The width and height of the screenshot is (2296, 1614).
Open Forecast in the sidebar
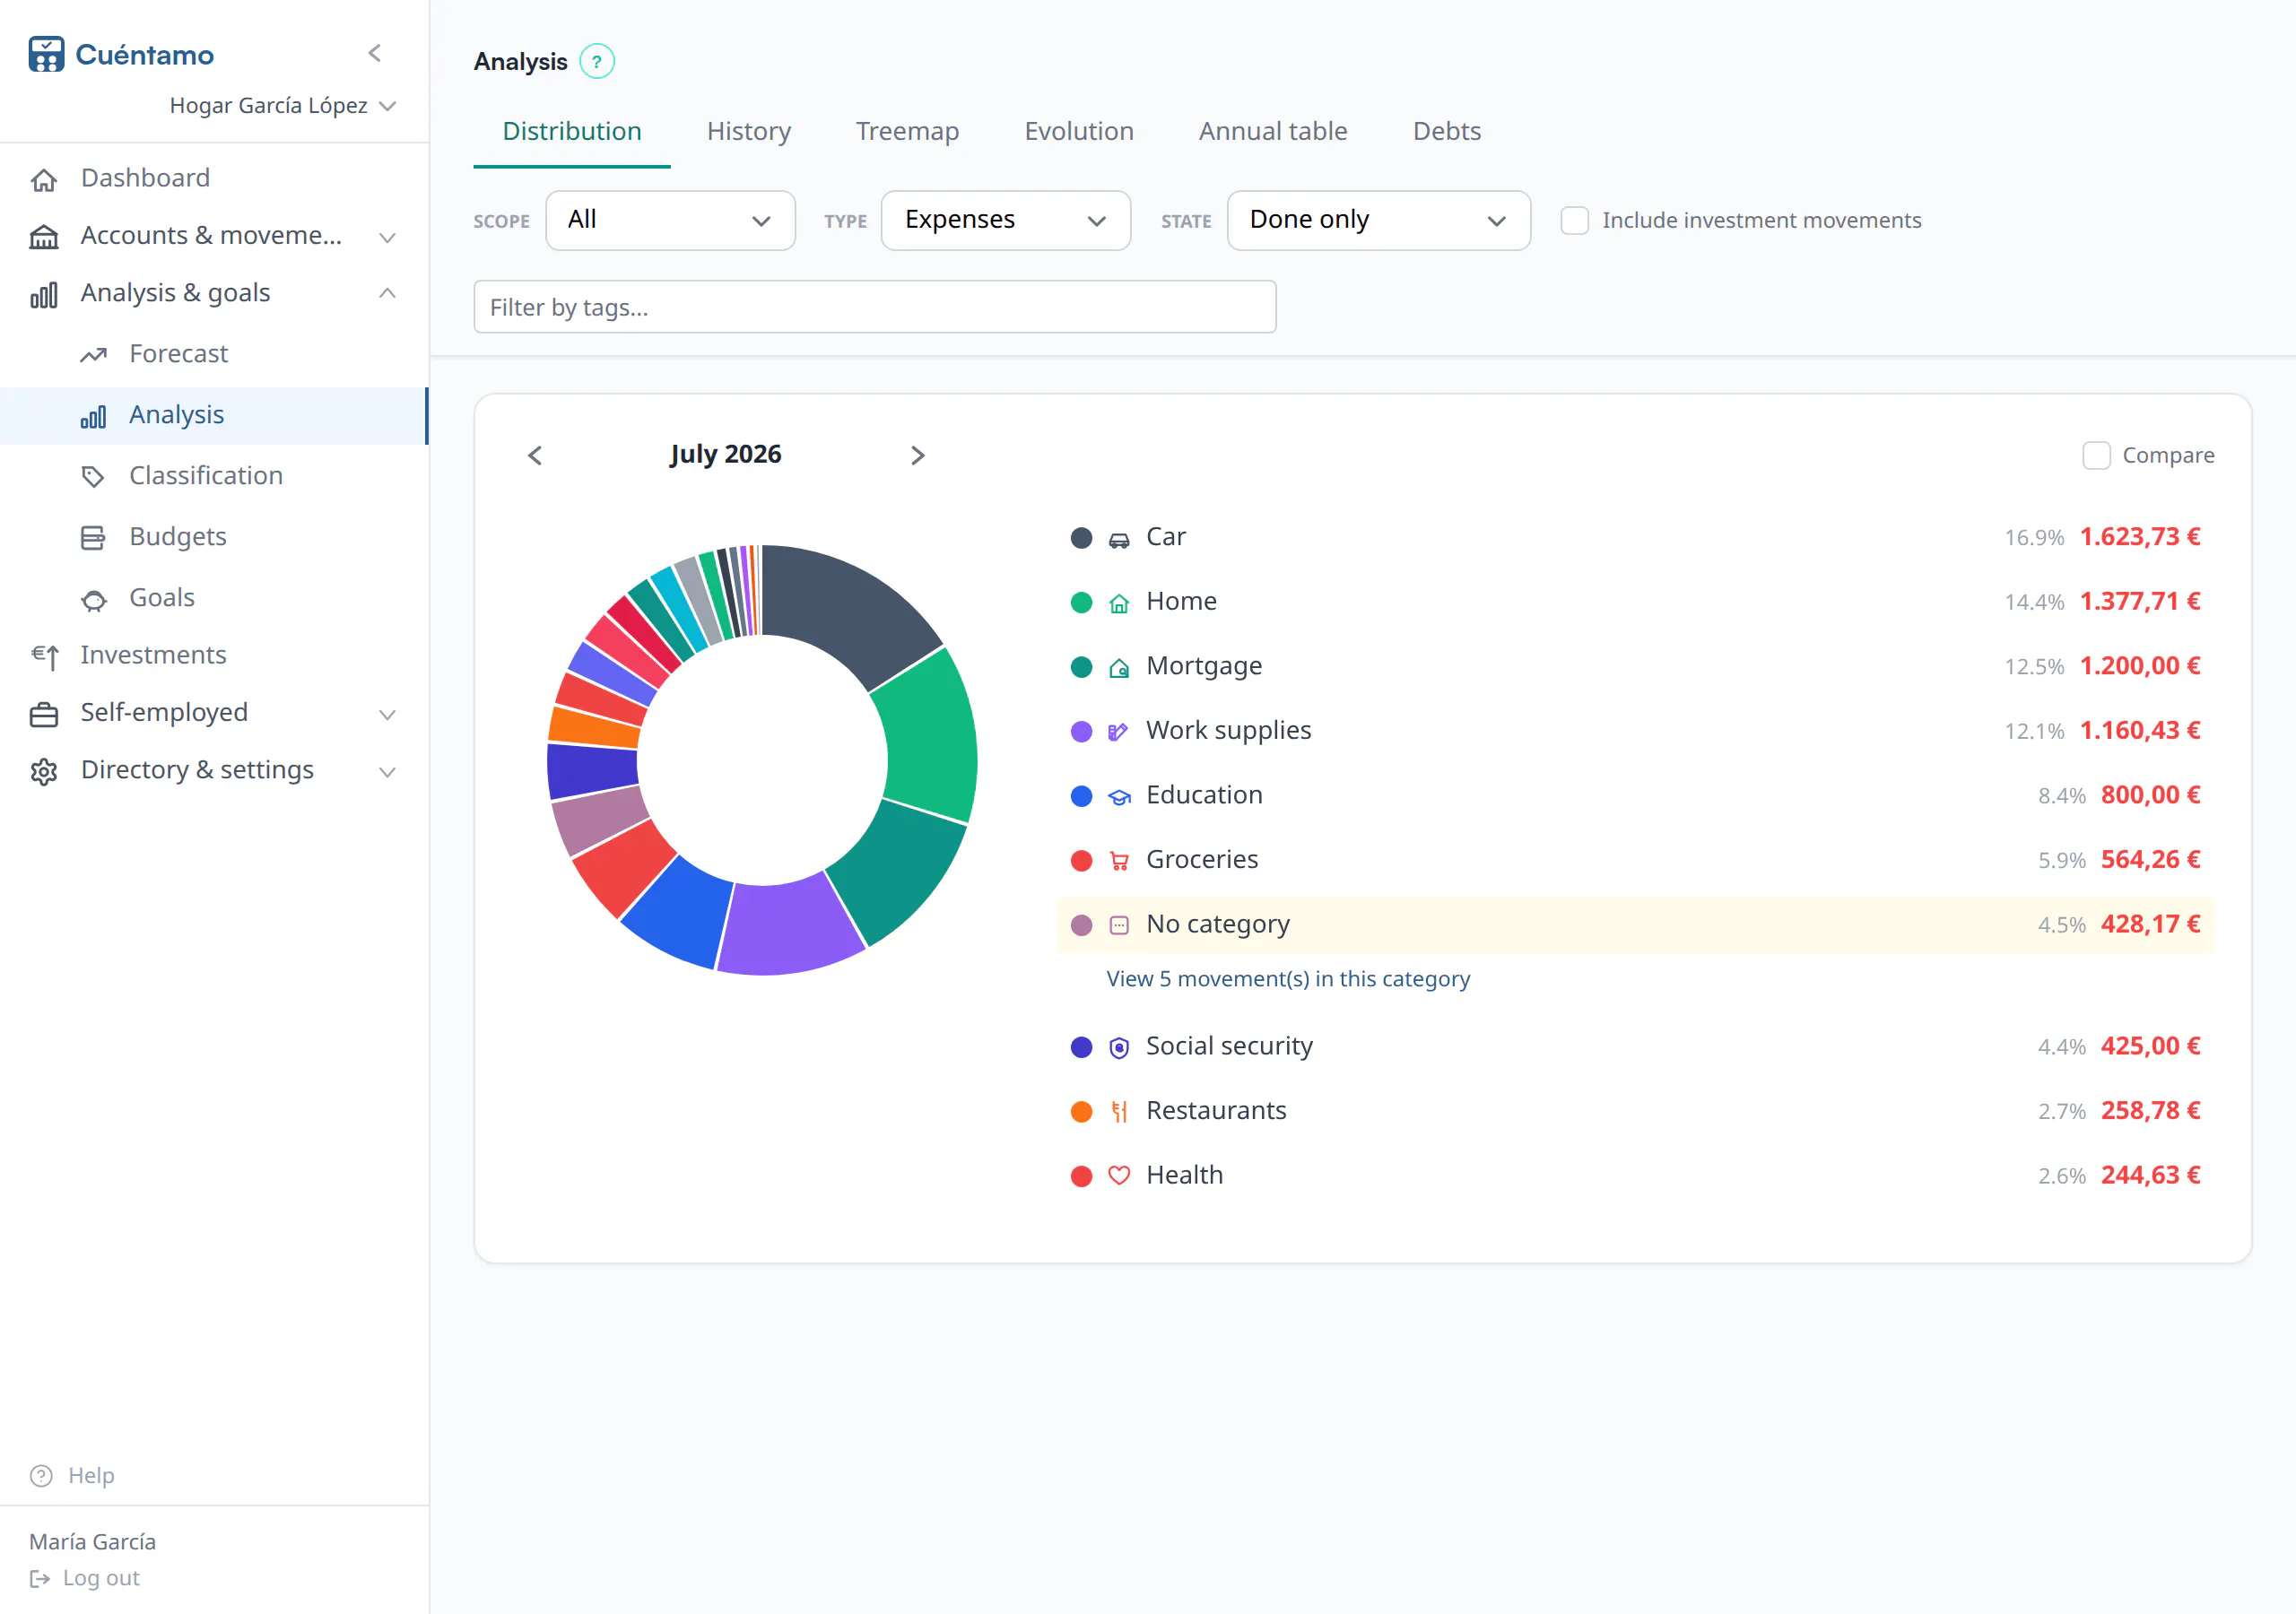tap(214, 354)
